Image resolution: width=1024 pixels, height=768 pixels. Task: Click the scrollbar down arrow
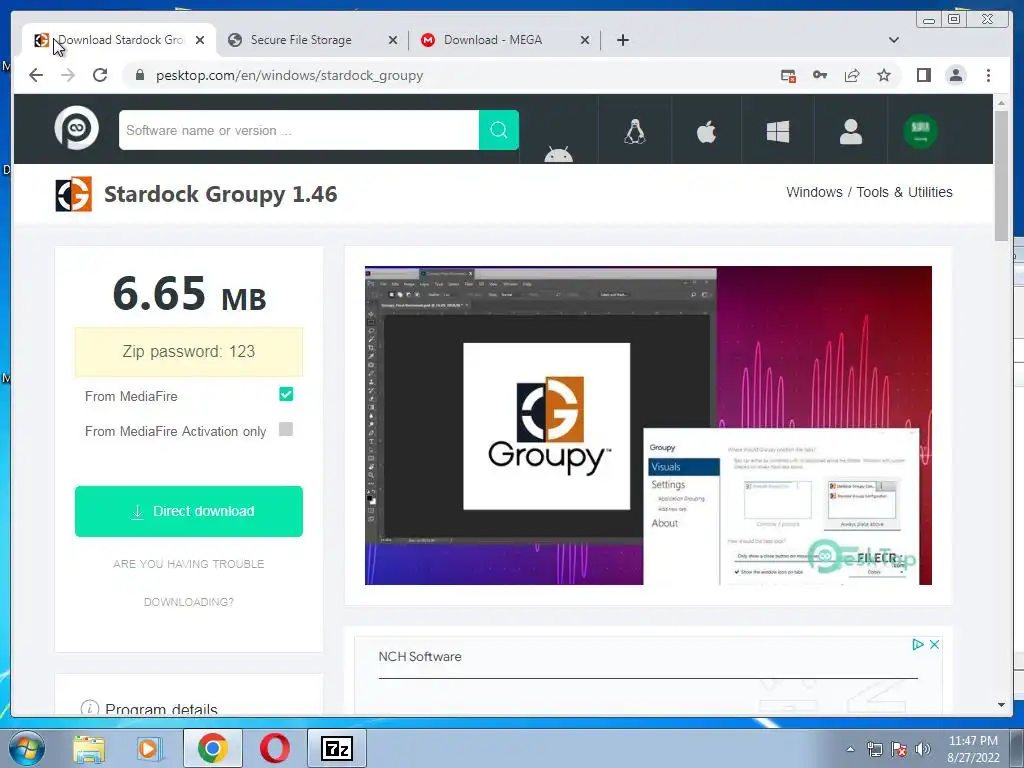[x=1001, y=705]
